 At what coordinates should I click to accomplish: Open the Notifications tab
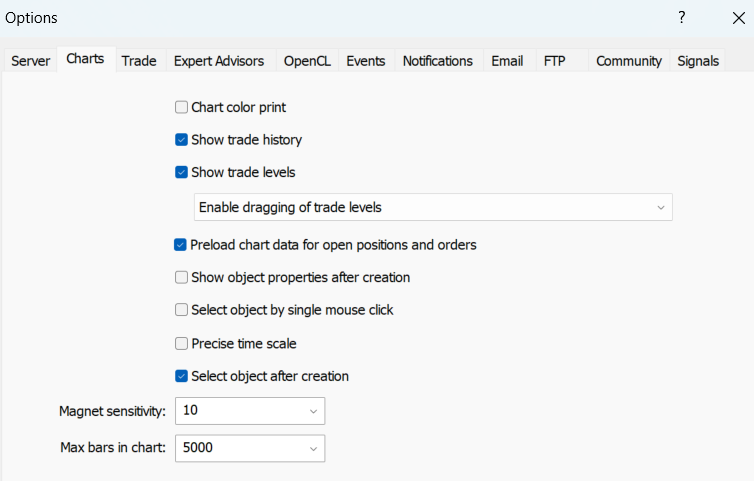437,61
